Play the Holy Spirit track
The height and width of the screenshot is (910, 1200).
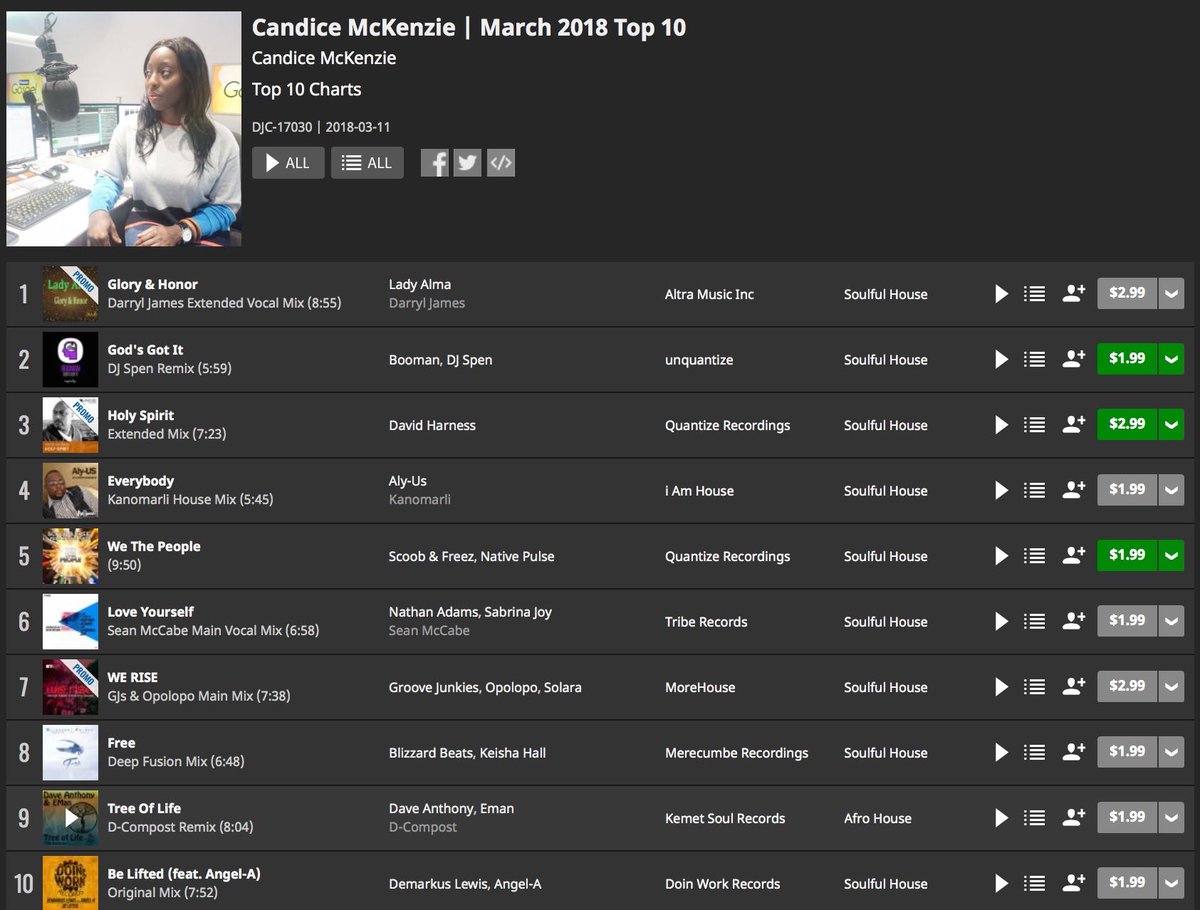1001,425
